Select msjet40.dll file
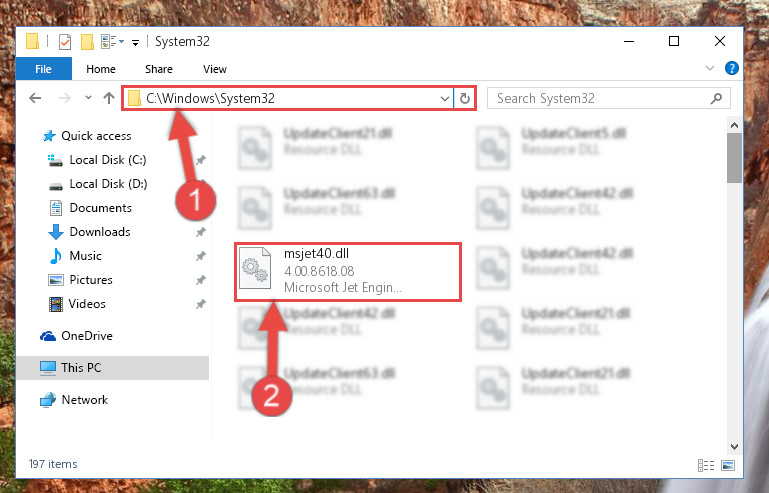 (348, 271)
